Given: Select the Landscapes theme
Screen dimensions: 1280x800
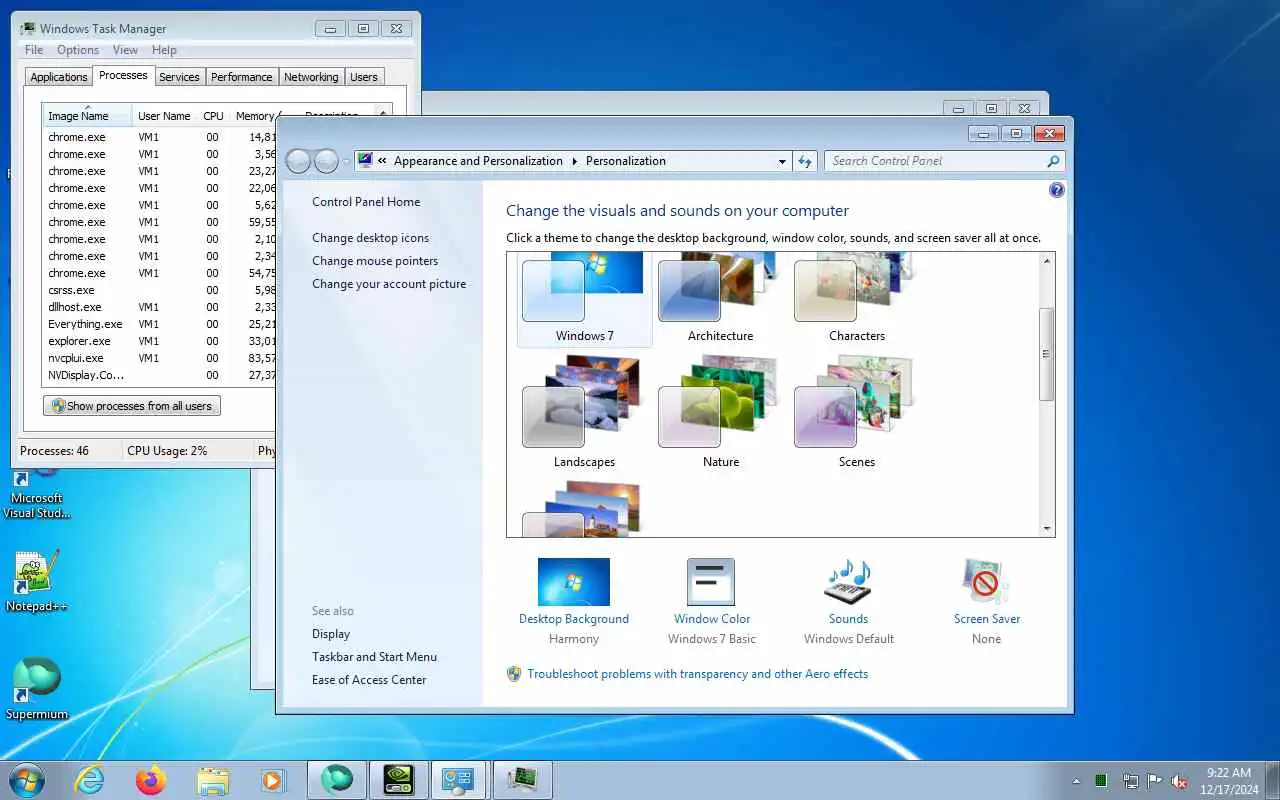Looking at the screenshot, I should tap(585, 412).
